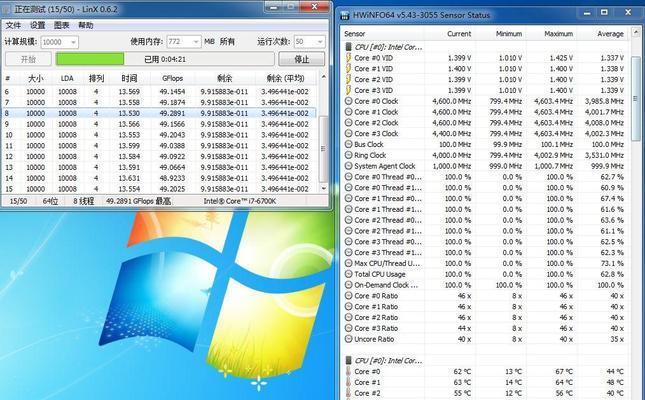Click the HWiNFO sensor list scrollbar thumb
This screenshot has width=645, height=400.
636,99
